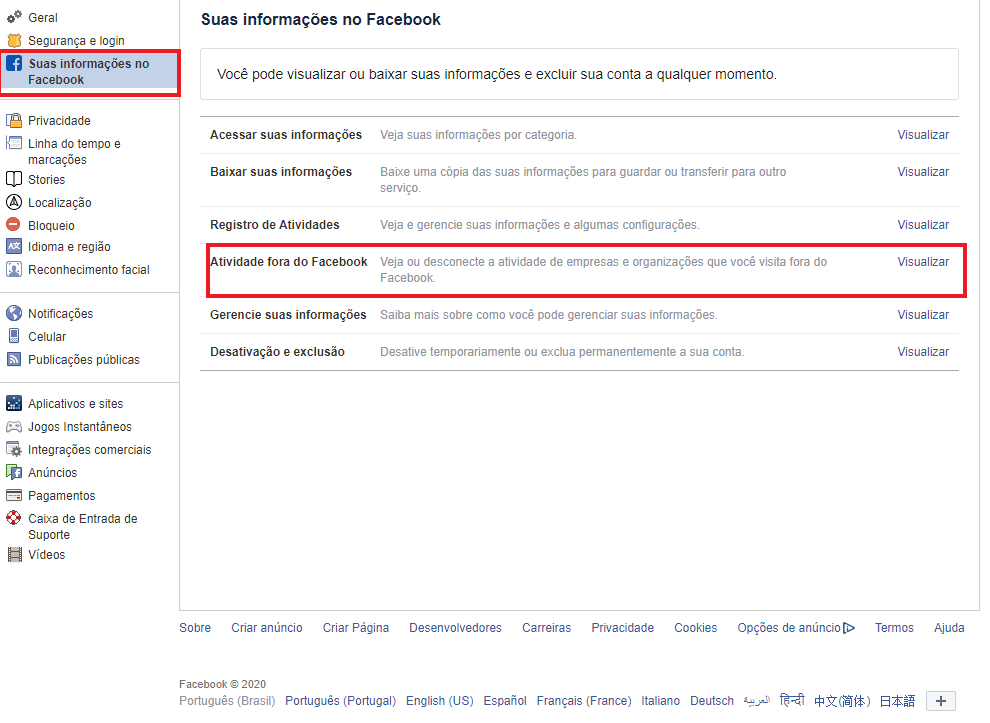Switch language to Español
The width and height of the screenshot is (990, 723).
[x=504, y=701]
